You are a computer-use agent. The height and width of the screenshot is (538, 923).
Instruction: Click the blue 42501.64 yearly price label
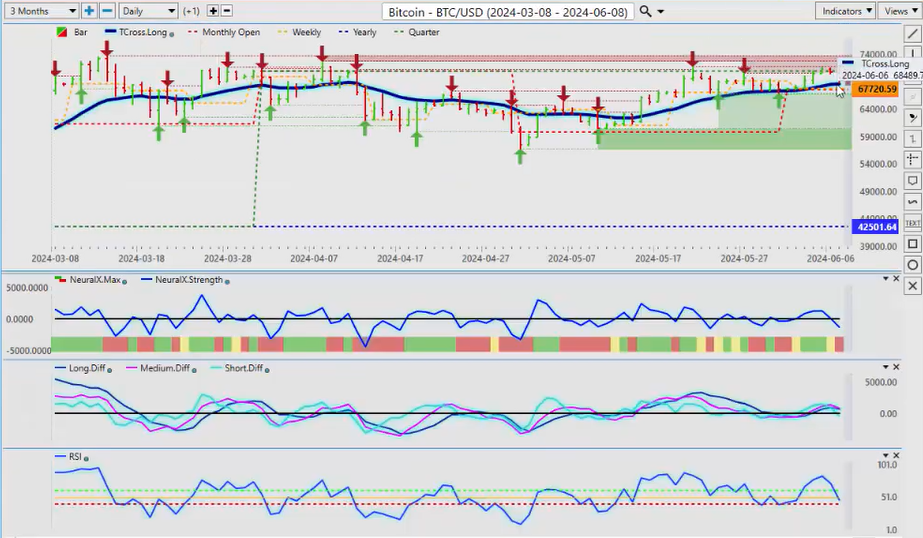[876, 227]
